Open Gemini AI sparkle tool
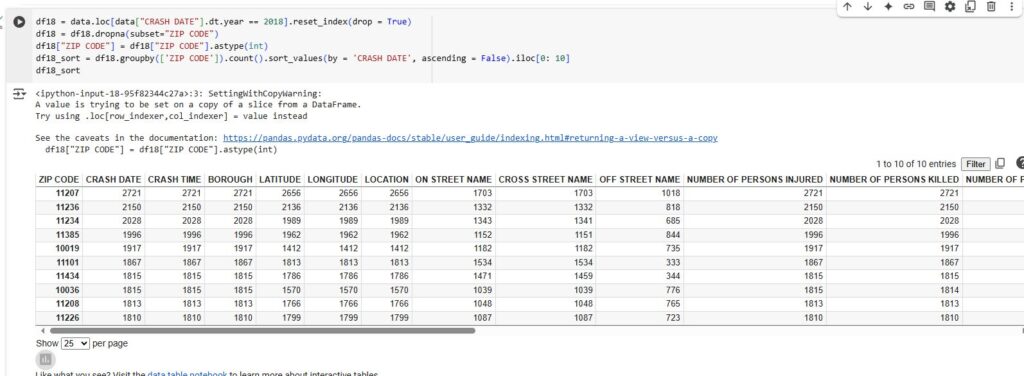 (x=888, y=7)
